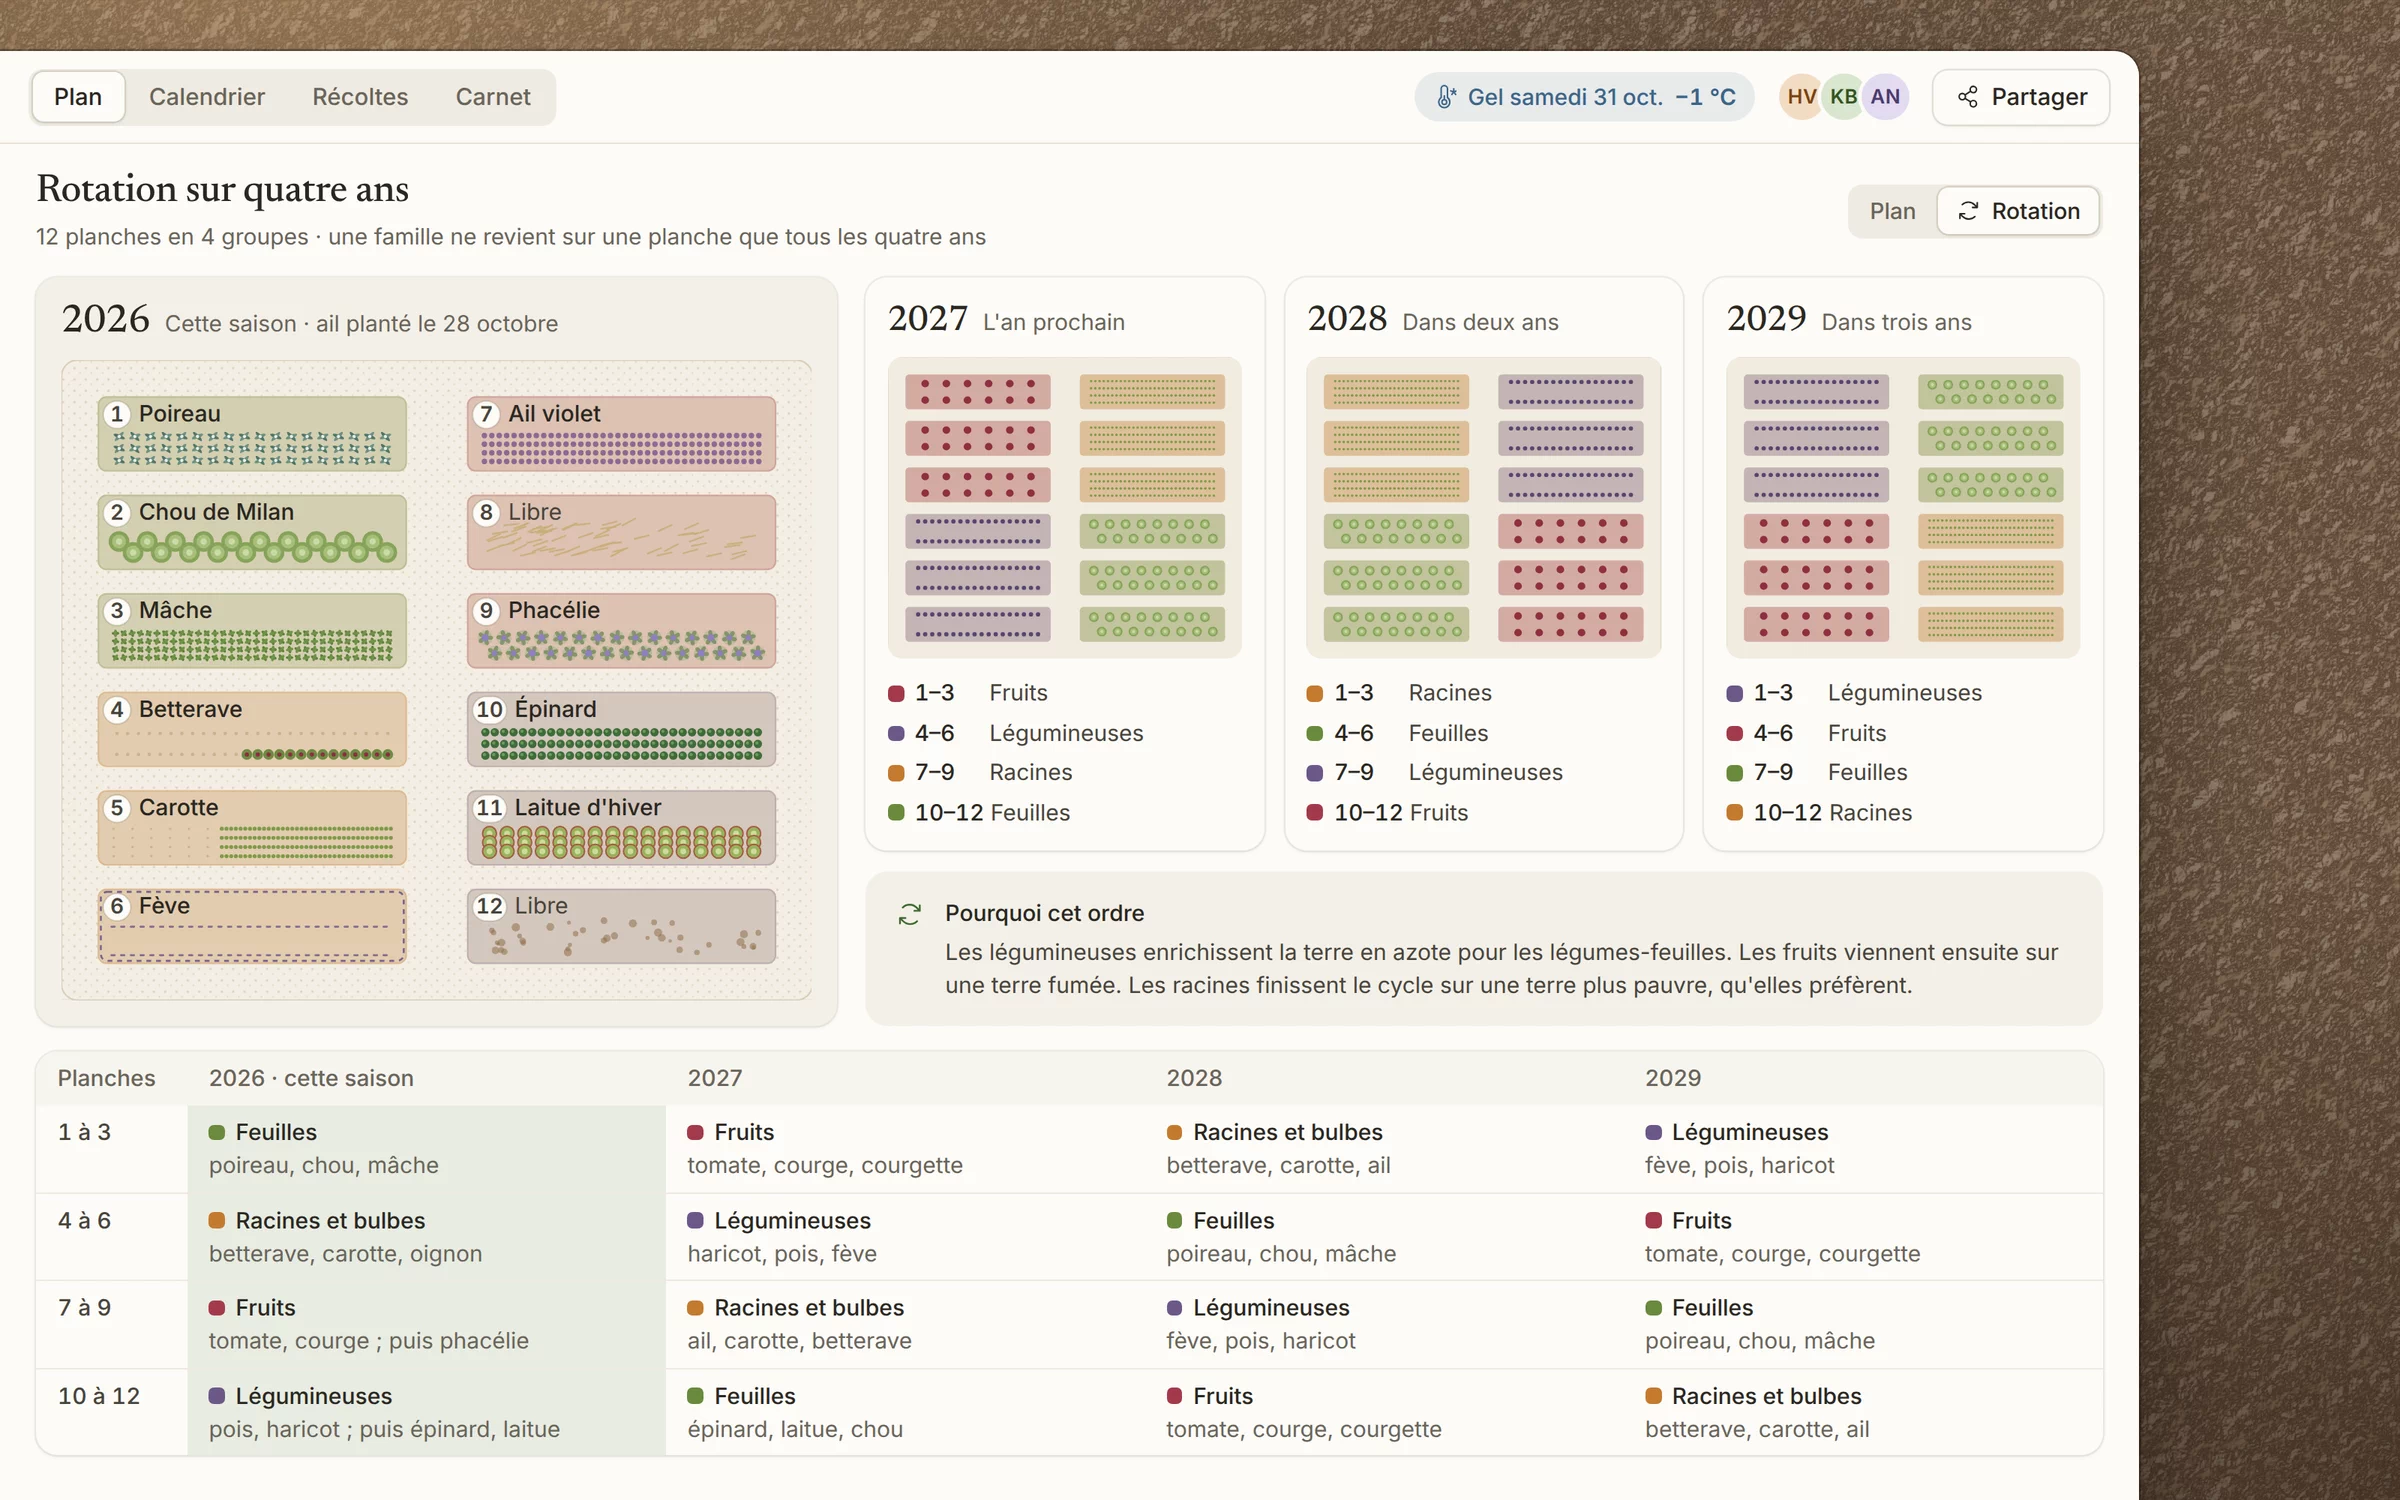Click the 2028 Dans deux ans heading

coord(1433,319)
